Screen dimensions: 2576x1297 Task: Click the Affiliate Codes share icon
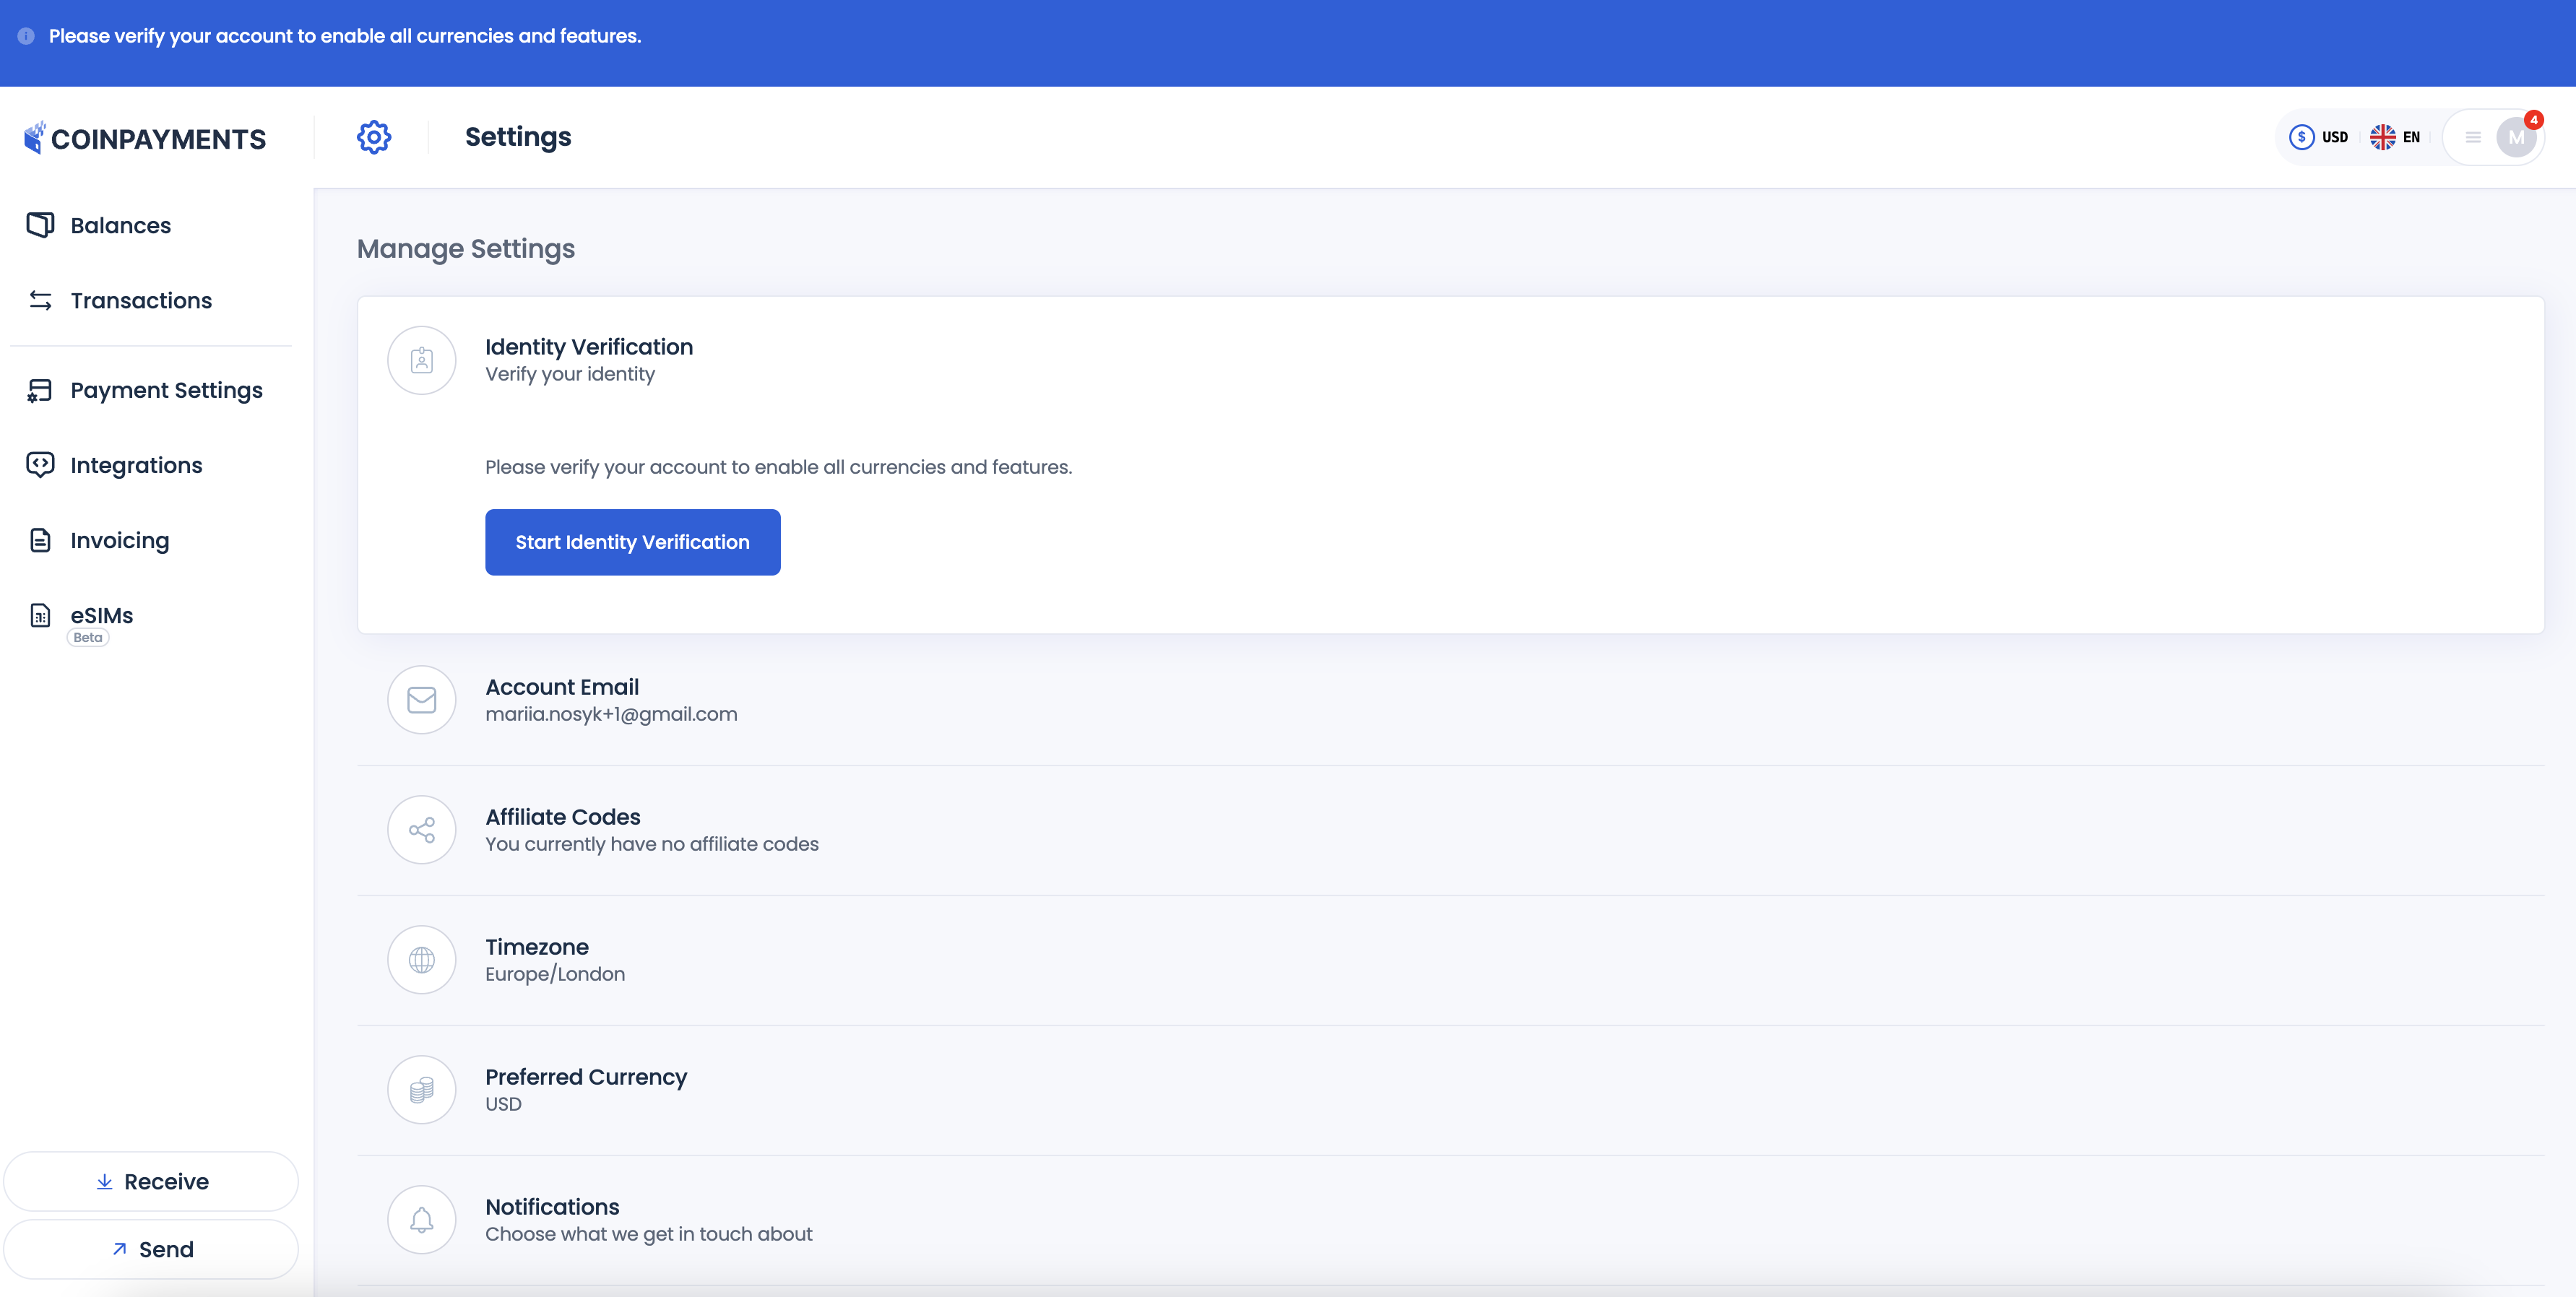click(x=421, y=830)
